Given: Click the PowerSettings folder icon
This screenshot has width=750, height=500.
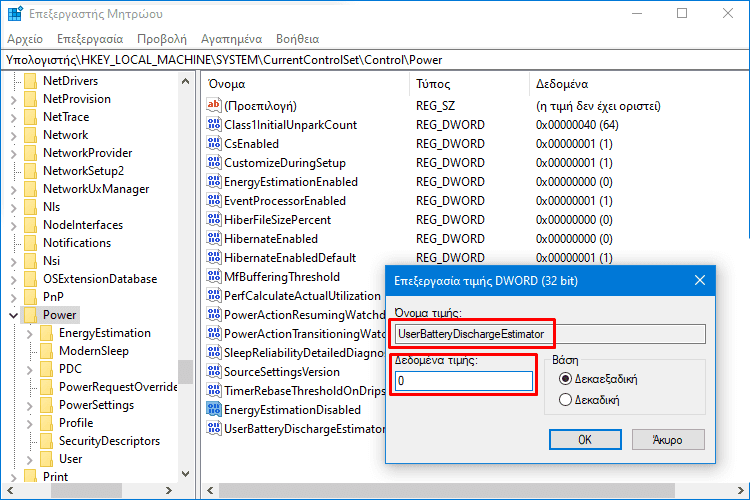Looking at the screenshot, I should coord(47,405).
